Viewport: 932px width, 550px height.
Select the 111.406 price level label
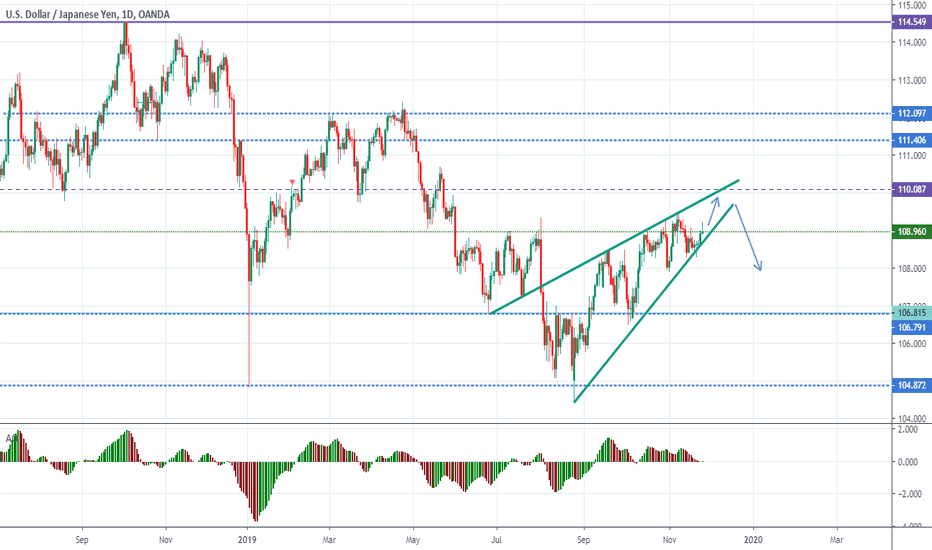point(909,141)
